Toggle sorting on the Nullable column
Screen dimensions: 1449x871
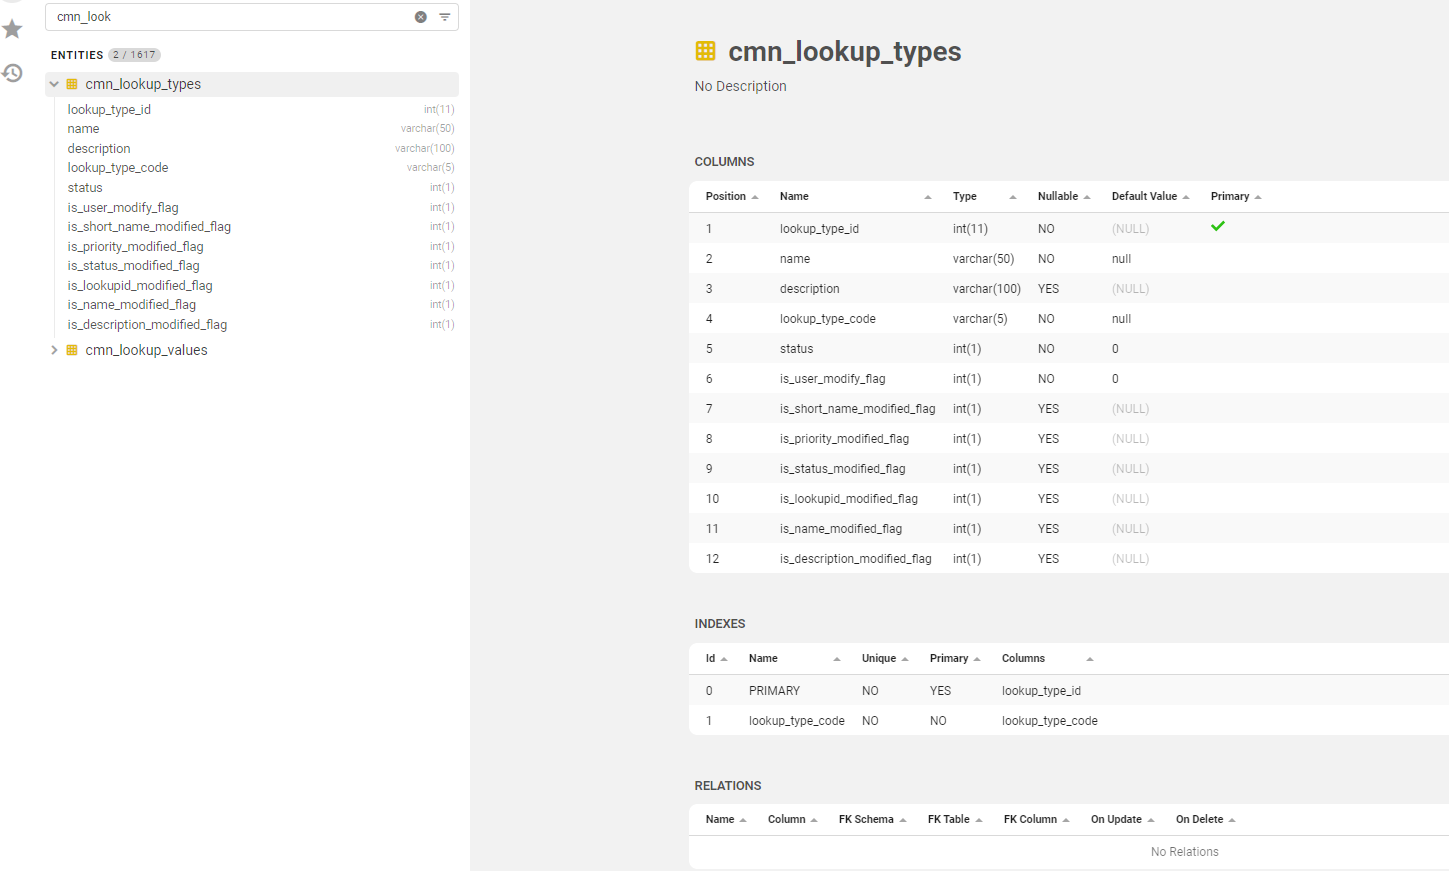[1086, 196]
